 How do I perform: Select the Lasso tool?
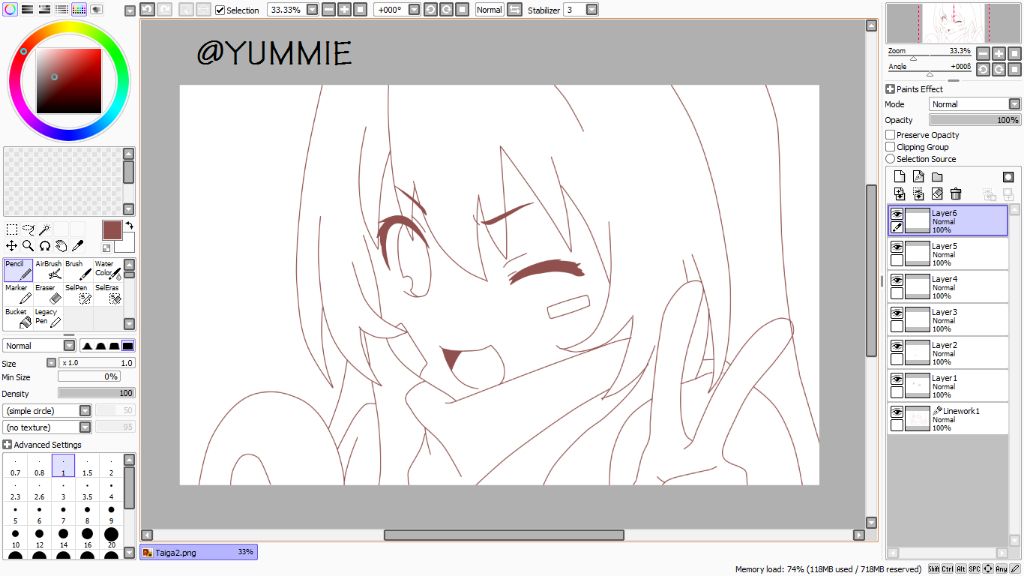pyautogui.click(x=28, y=229)
